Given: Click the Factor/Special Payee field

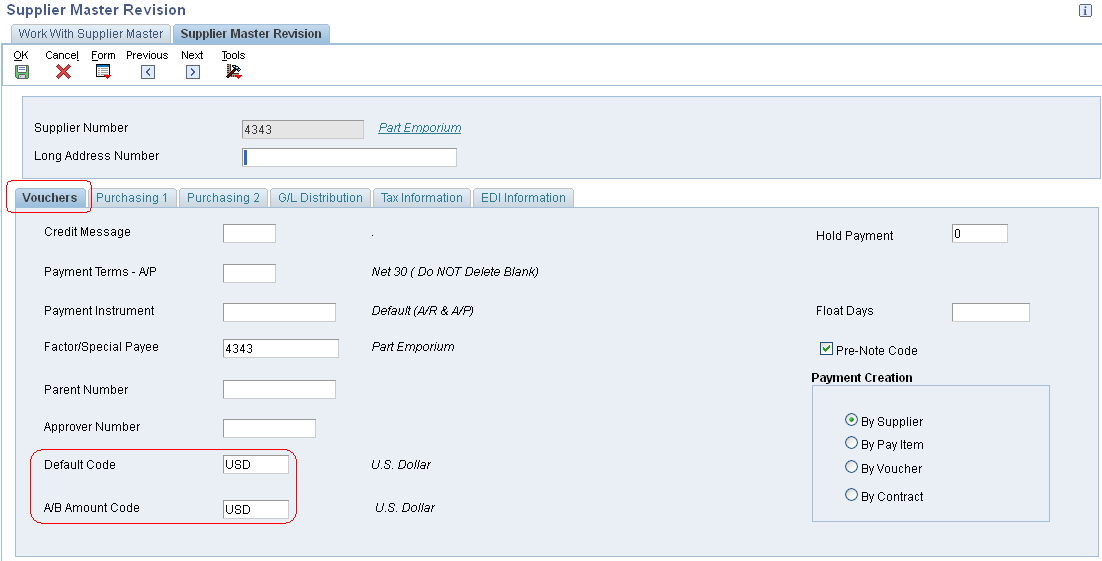Looking at the screenshot, I should 280,348.
